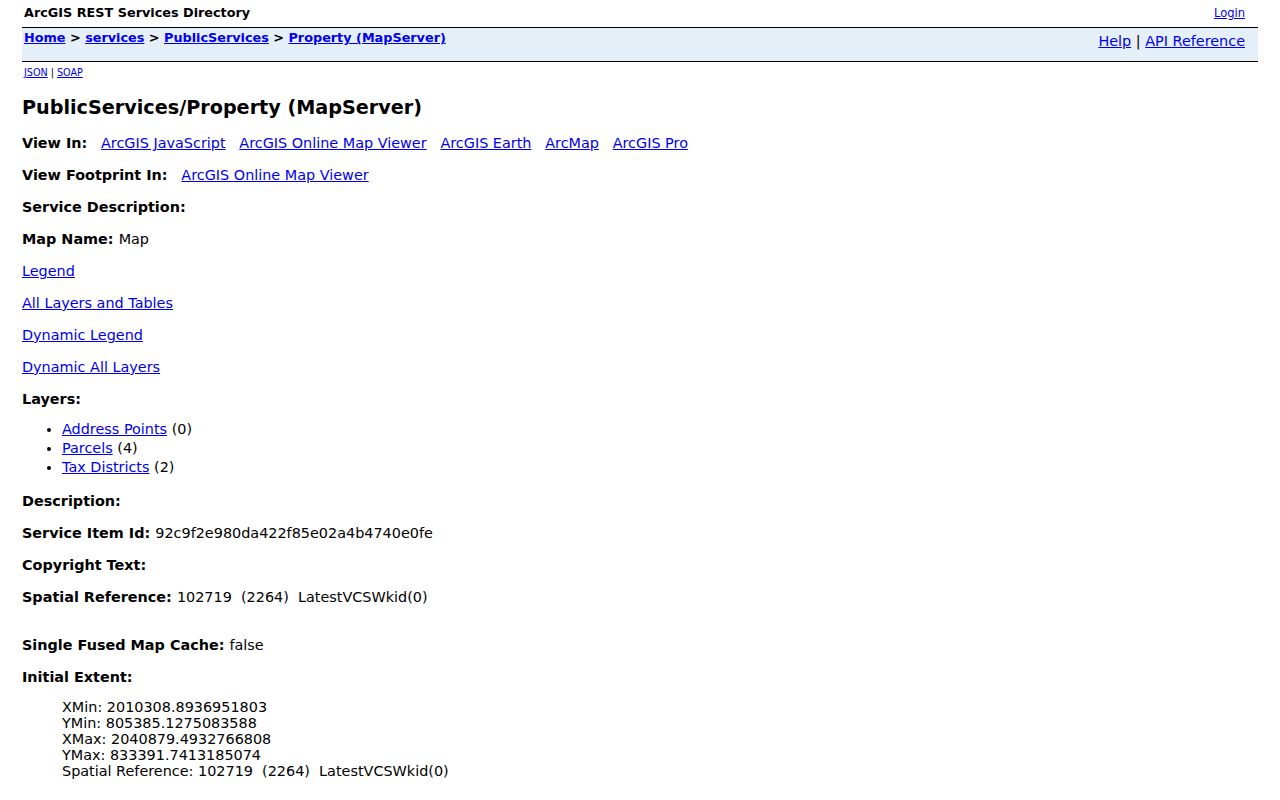View the SOAP format link
The width and height of the screenshot is (1280, 800).
pyautogui.click(x=70, y=72)
